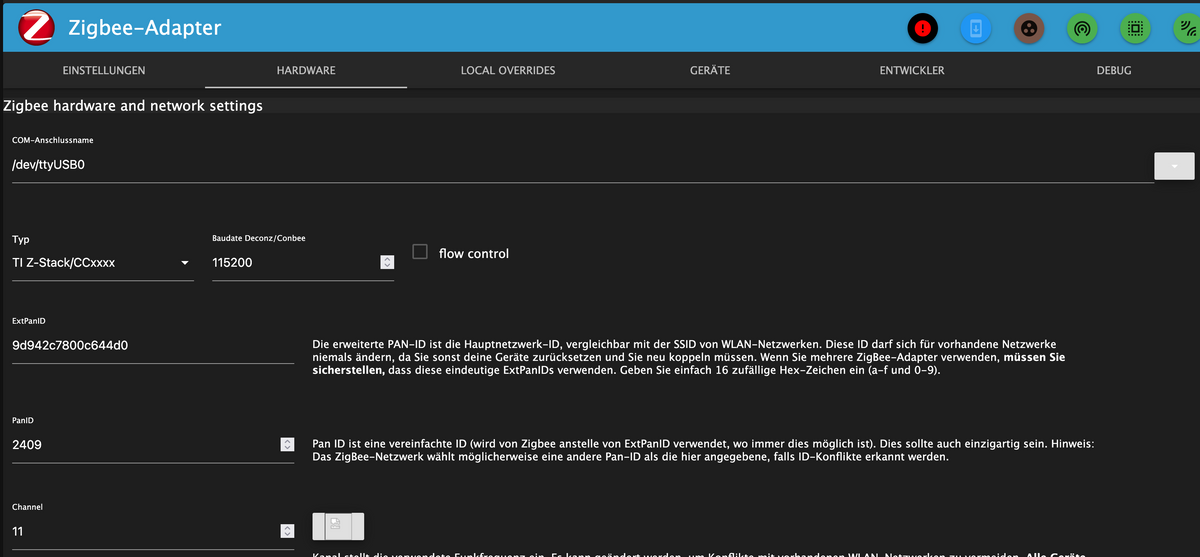
Task: Switch to the Geräte tab
Action: point(710,71)
